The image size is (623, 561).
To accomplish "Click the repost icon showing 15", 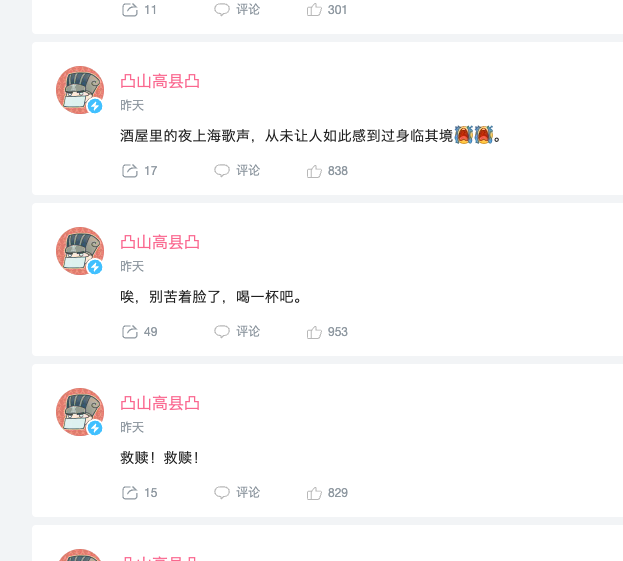I will (130, 493).
